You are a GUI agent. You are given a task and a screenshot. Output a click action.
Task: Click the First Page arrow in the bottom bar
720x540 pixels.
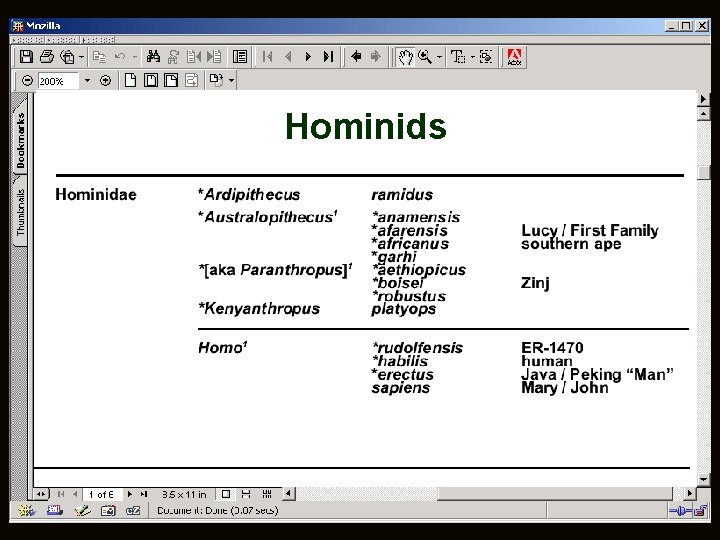61,494
